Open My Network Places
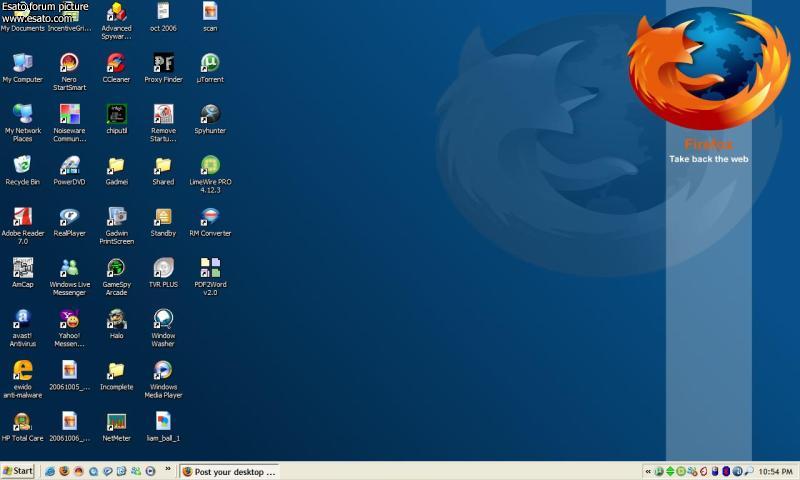The image size is (800, 480). pos(22,122)
